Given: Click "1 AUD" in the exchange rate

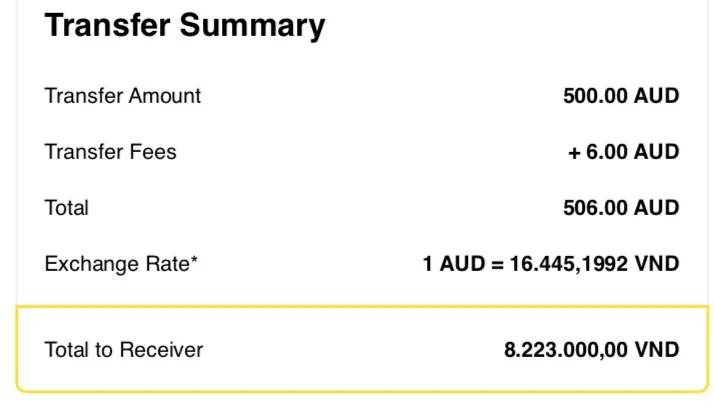Looking at the screenshot, I should (449, 264).
